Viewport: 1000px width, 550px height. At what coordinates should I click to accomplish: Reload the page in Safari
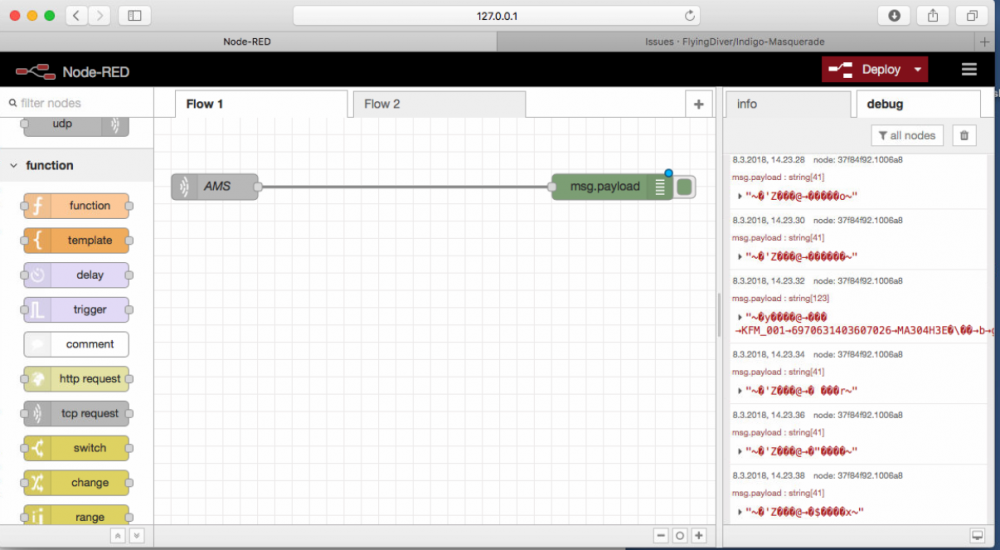689,16
